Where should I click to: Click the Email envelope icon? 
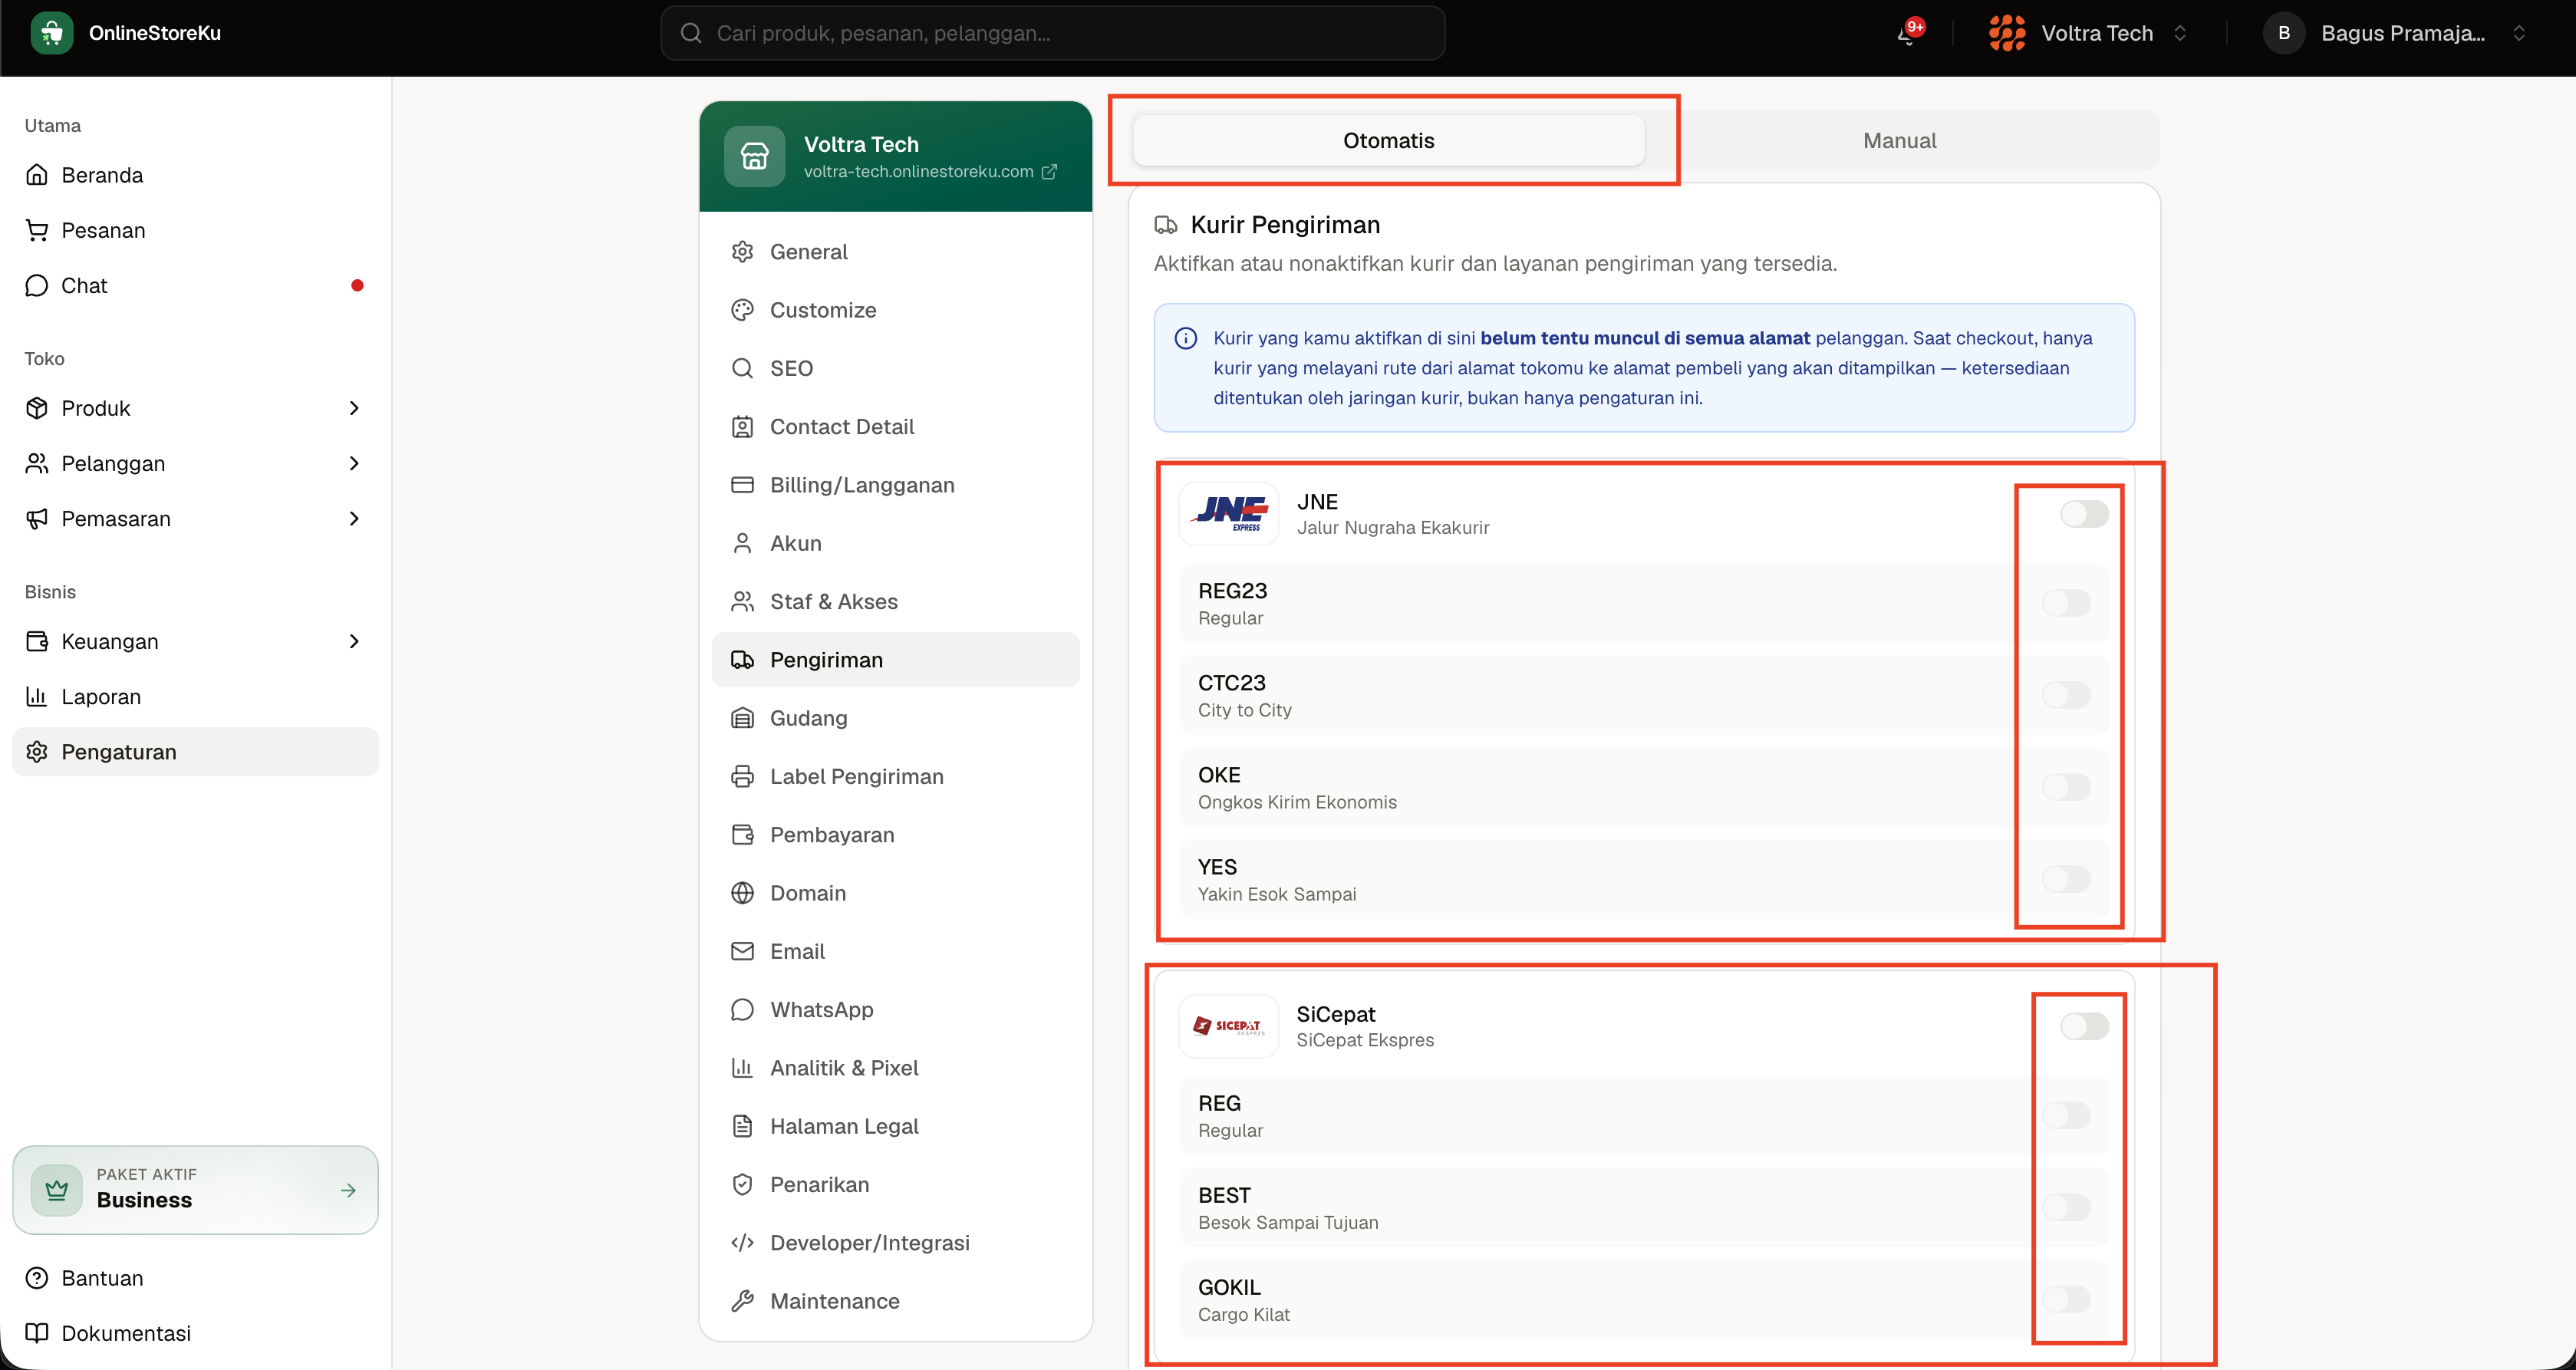pos(742,951)
